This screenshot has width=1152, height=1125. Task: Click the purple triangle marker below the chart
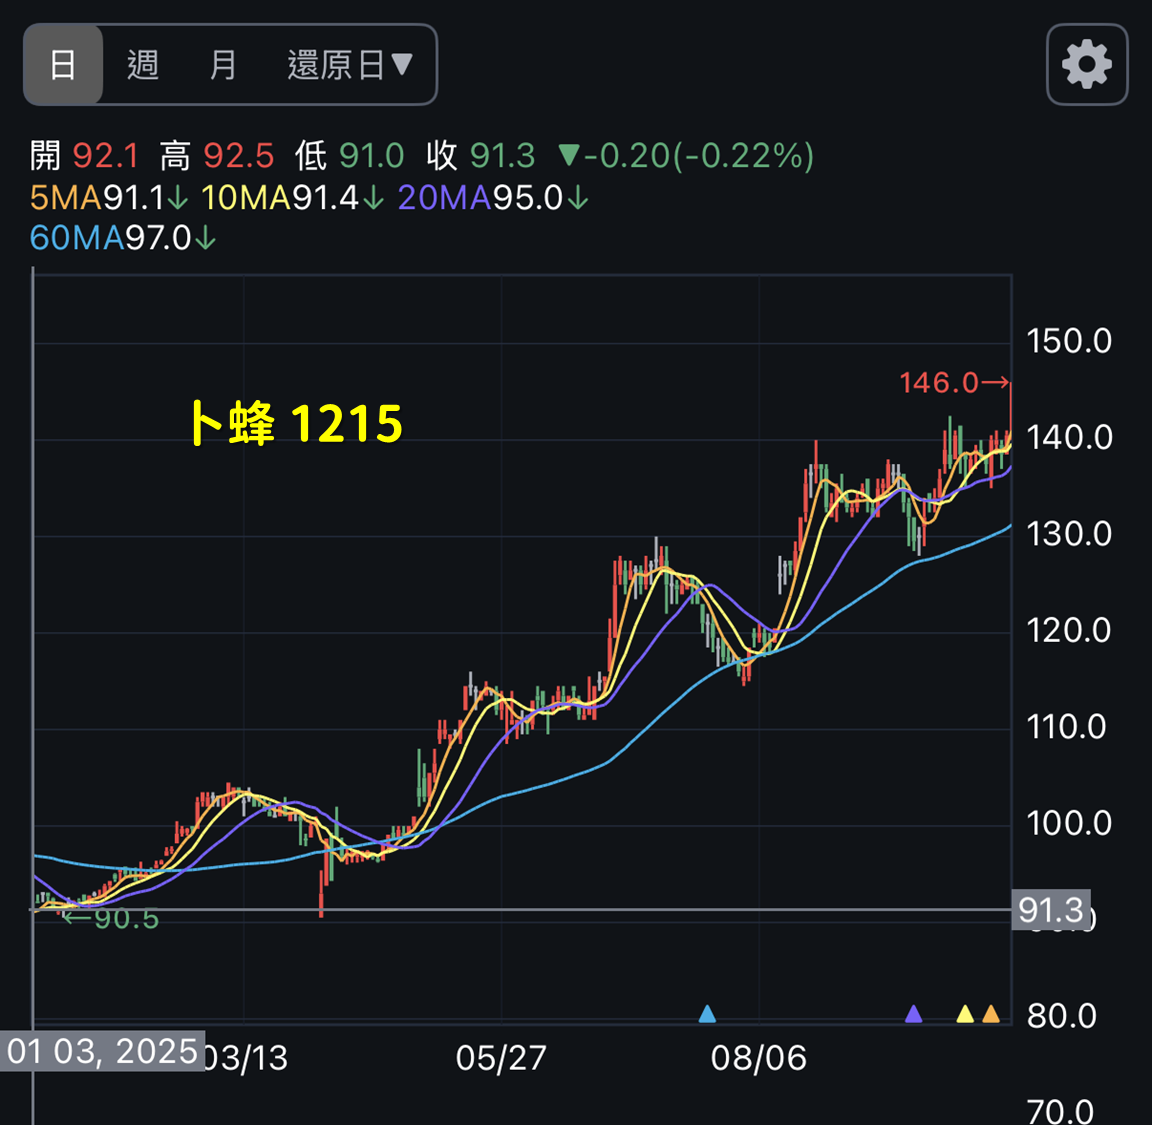(913, 1014)
